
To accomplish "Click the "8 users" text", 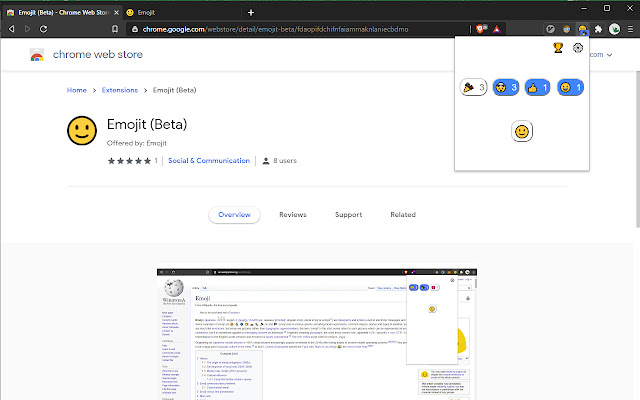I will pyautogui.click(x=284, y=161).
